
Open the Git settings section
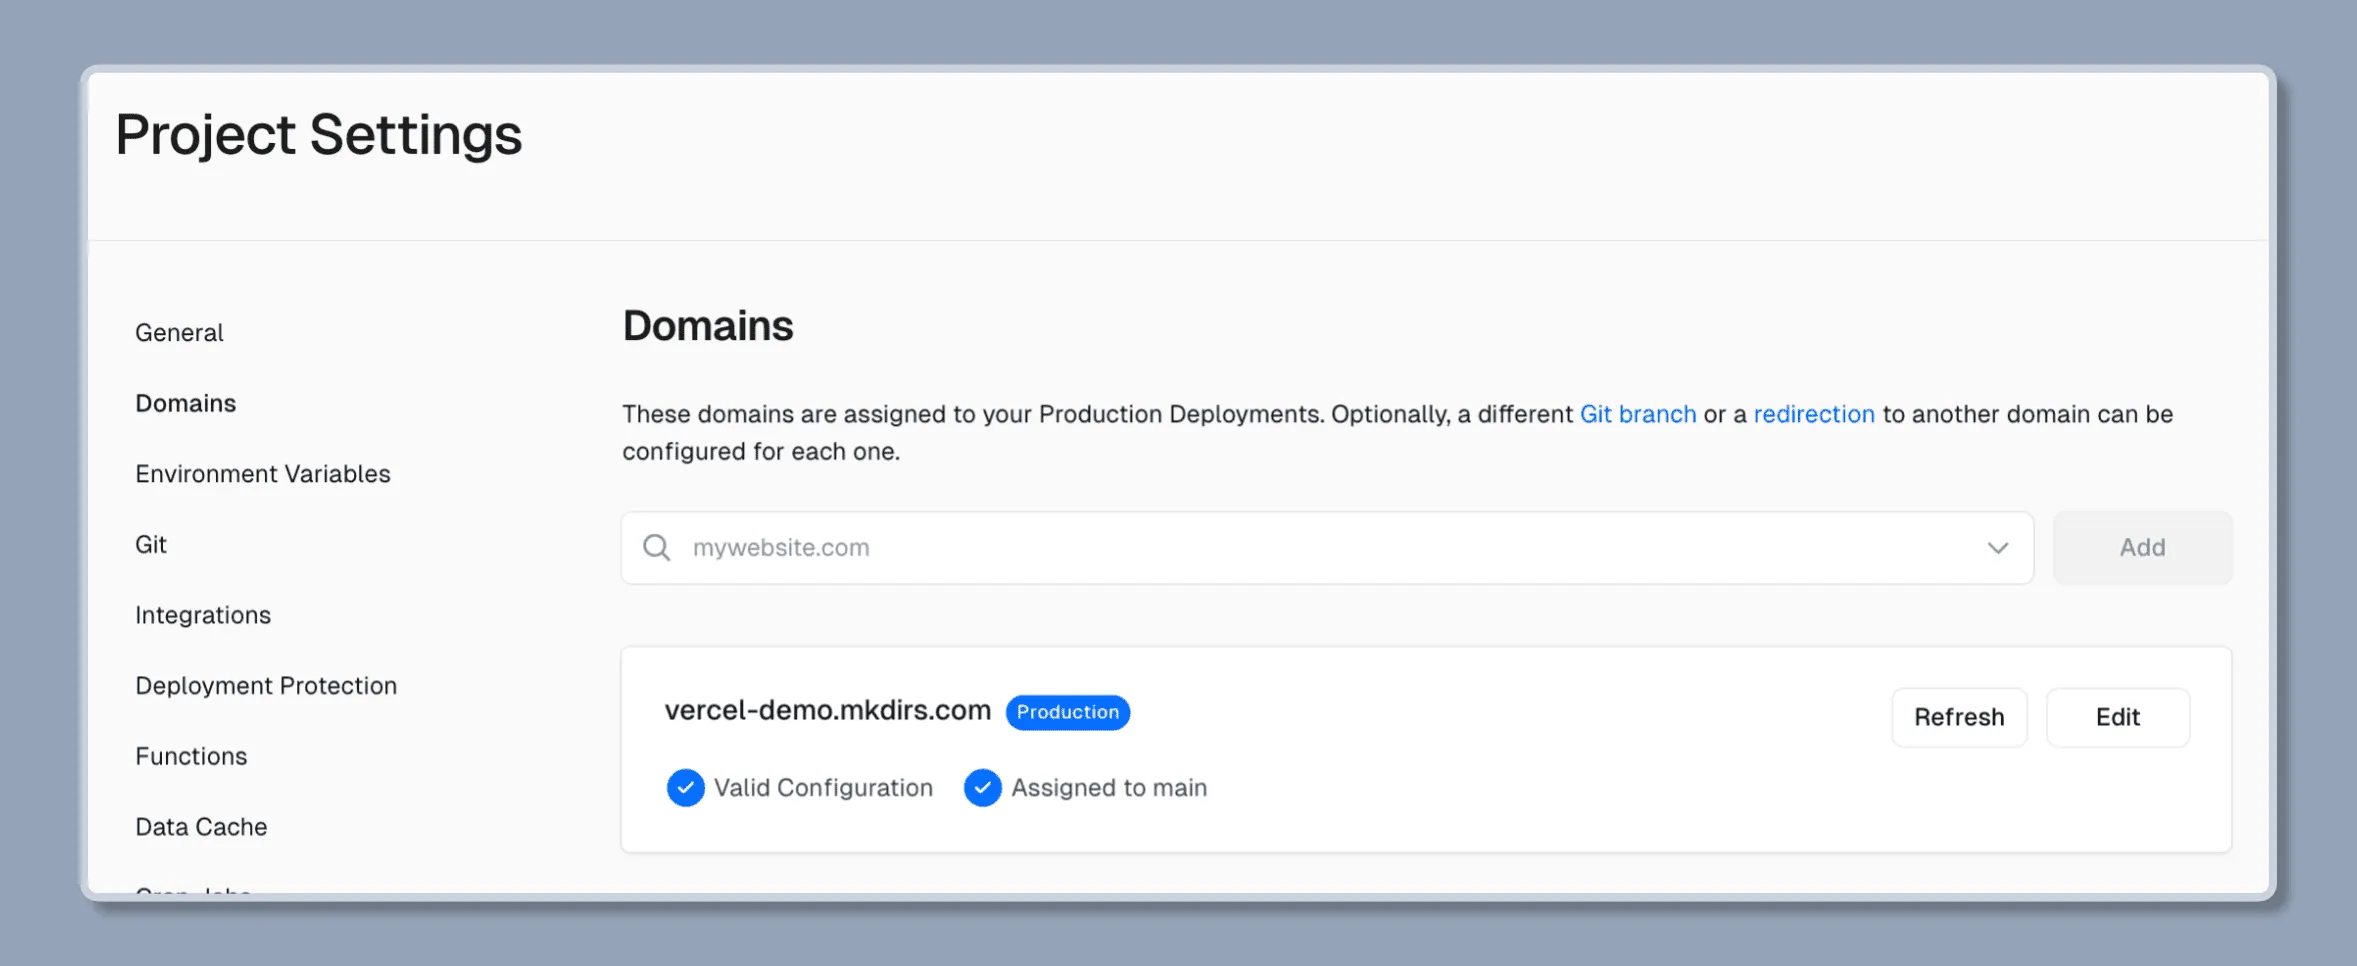[x=151, y=545]
